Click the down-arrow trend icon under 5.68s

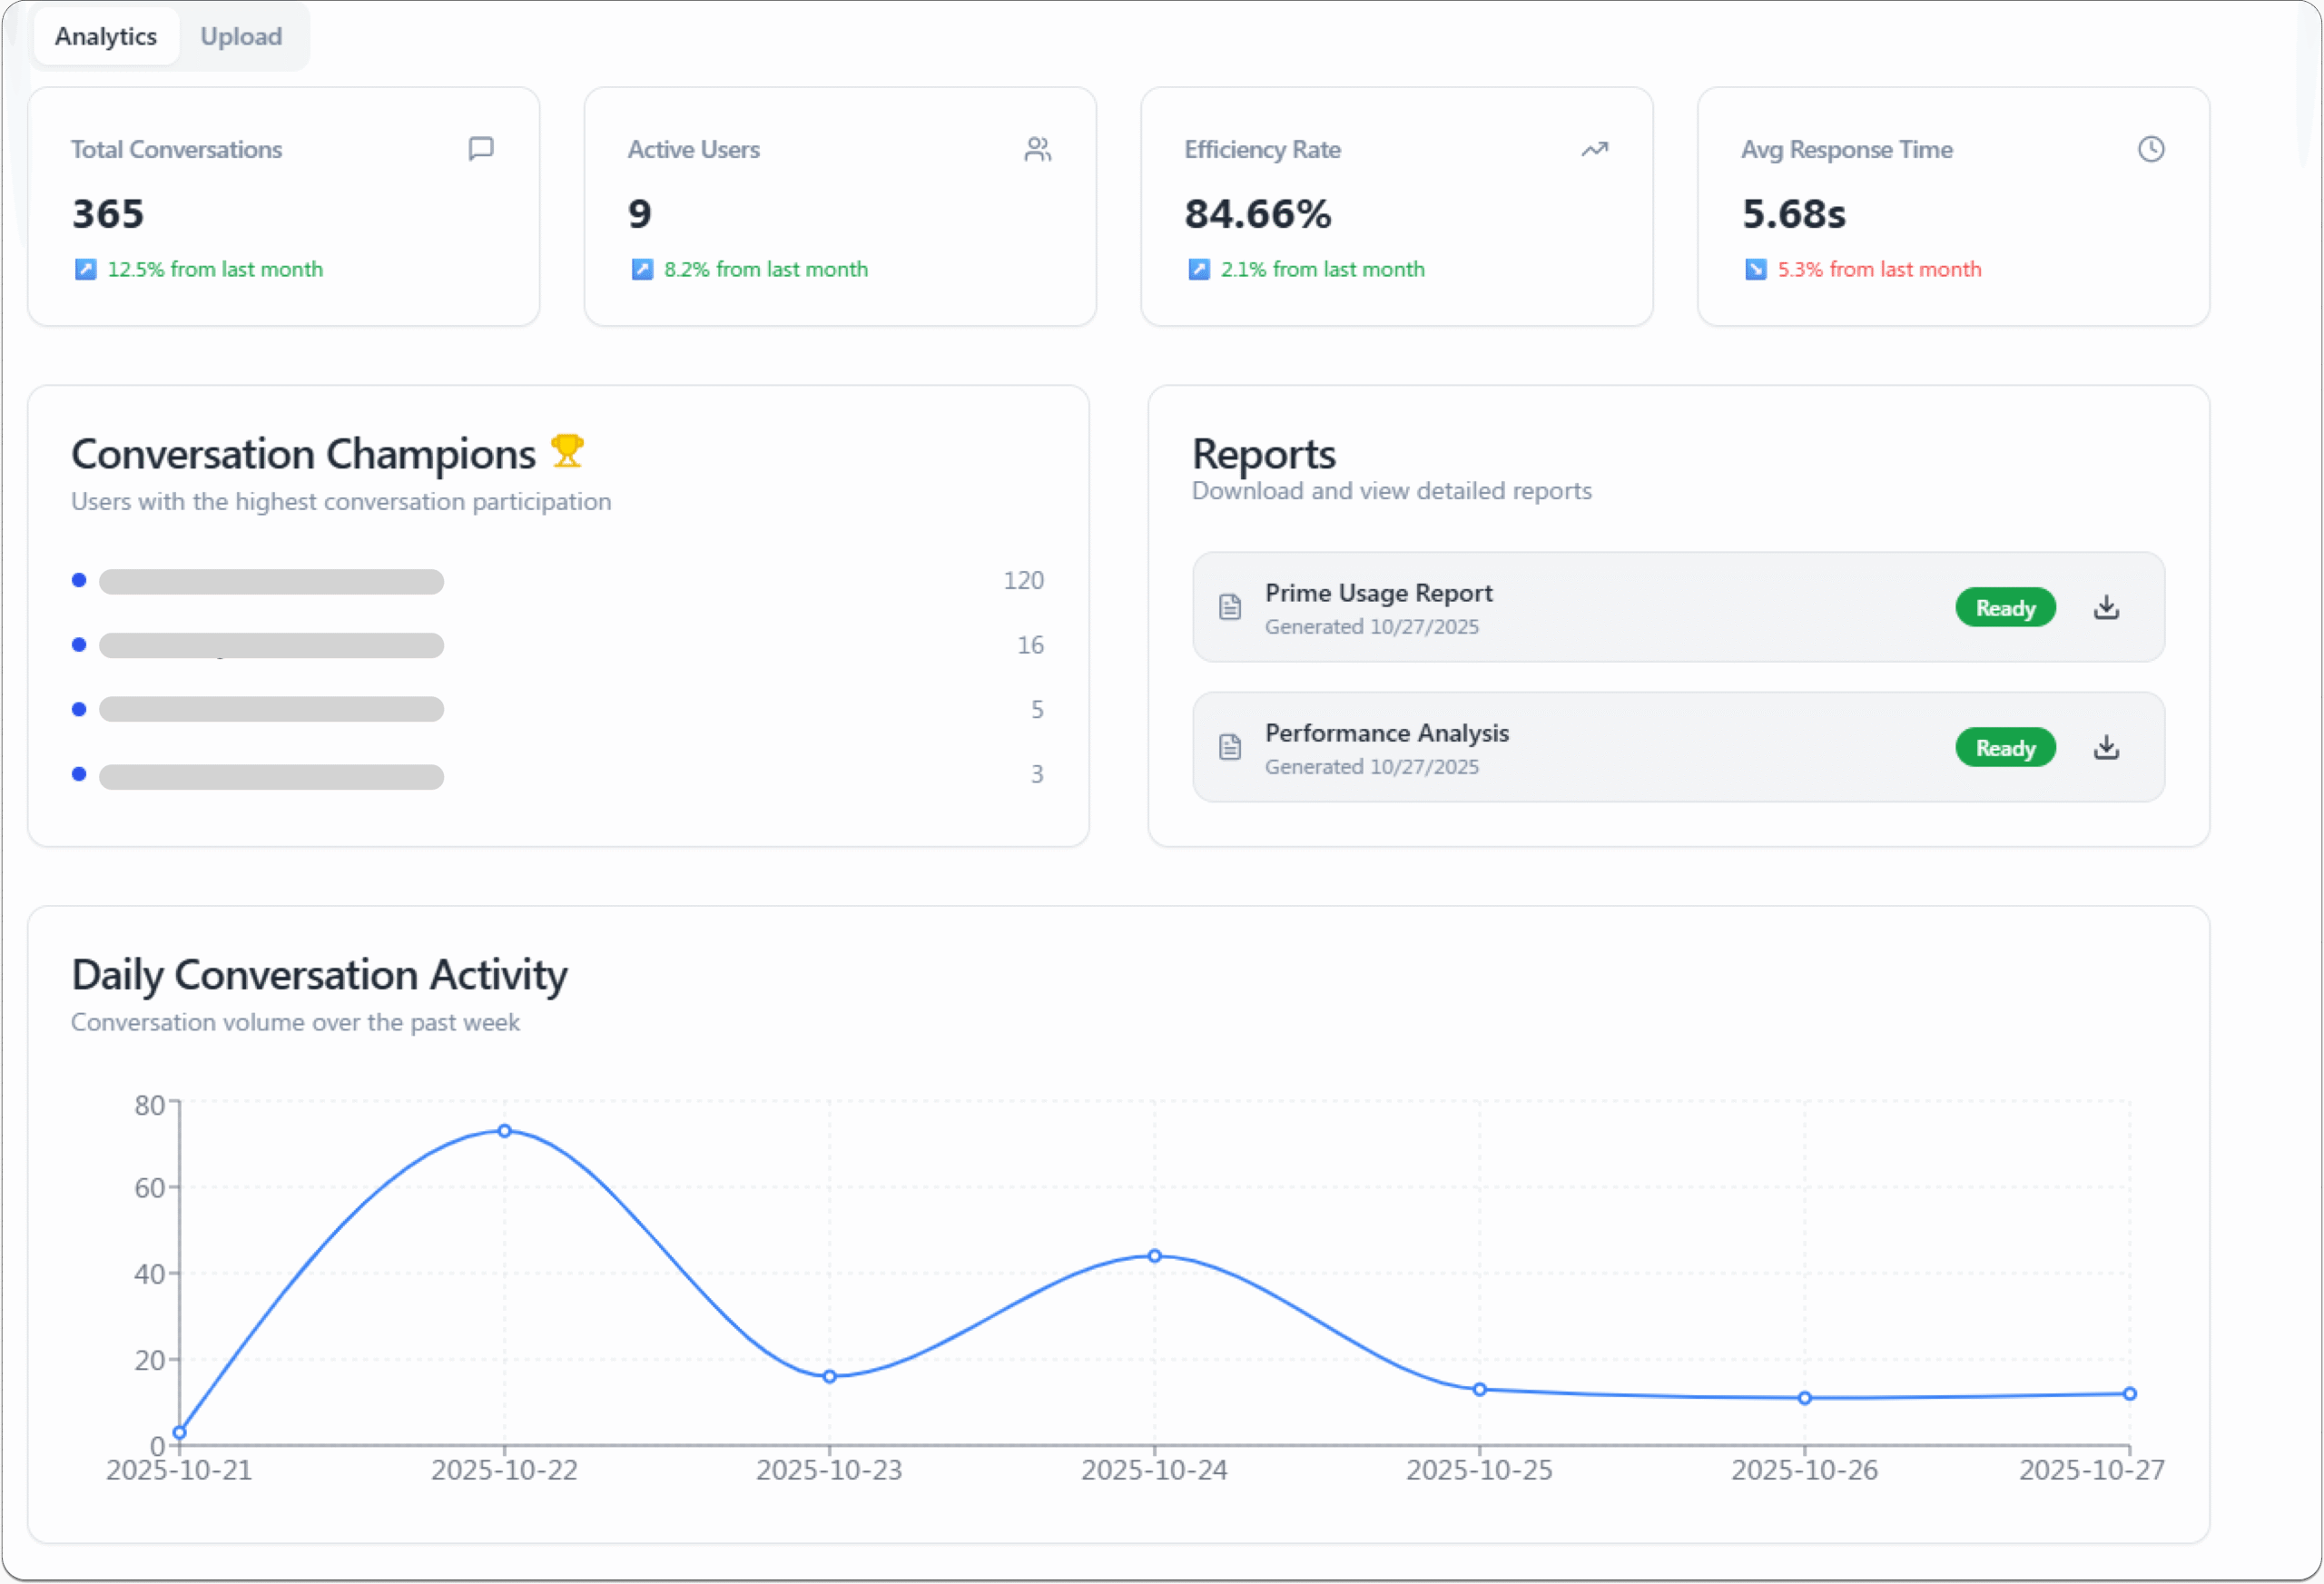pyautogui.click(x=1755, y=269)
